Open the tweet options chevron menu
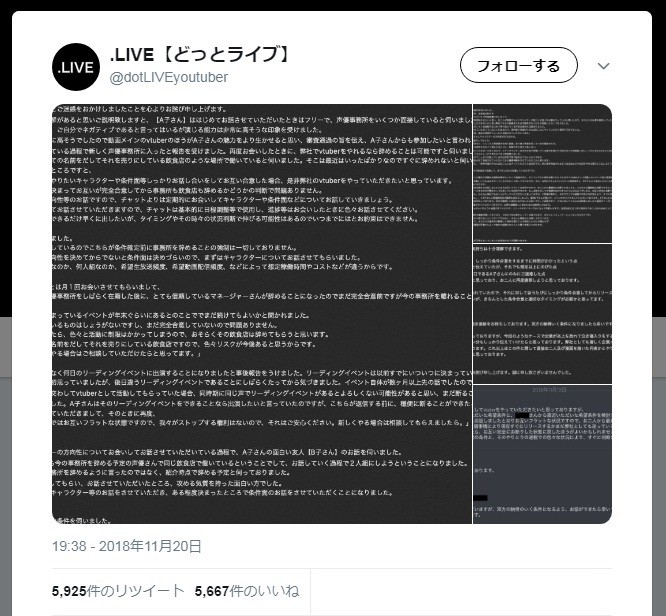 tap(603, 66)
